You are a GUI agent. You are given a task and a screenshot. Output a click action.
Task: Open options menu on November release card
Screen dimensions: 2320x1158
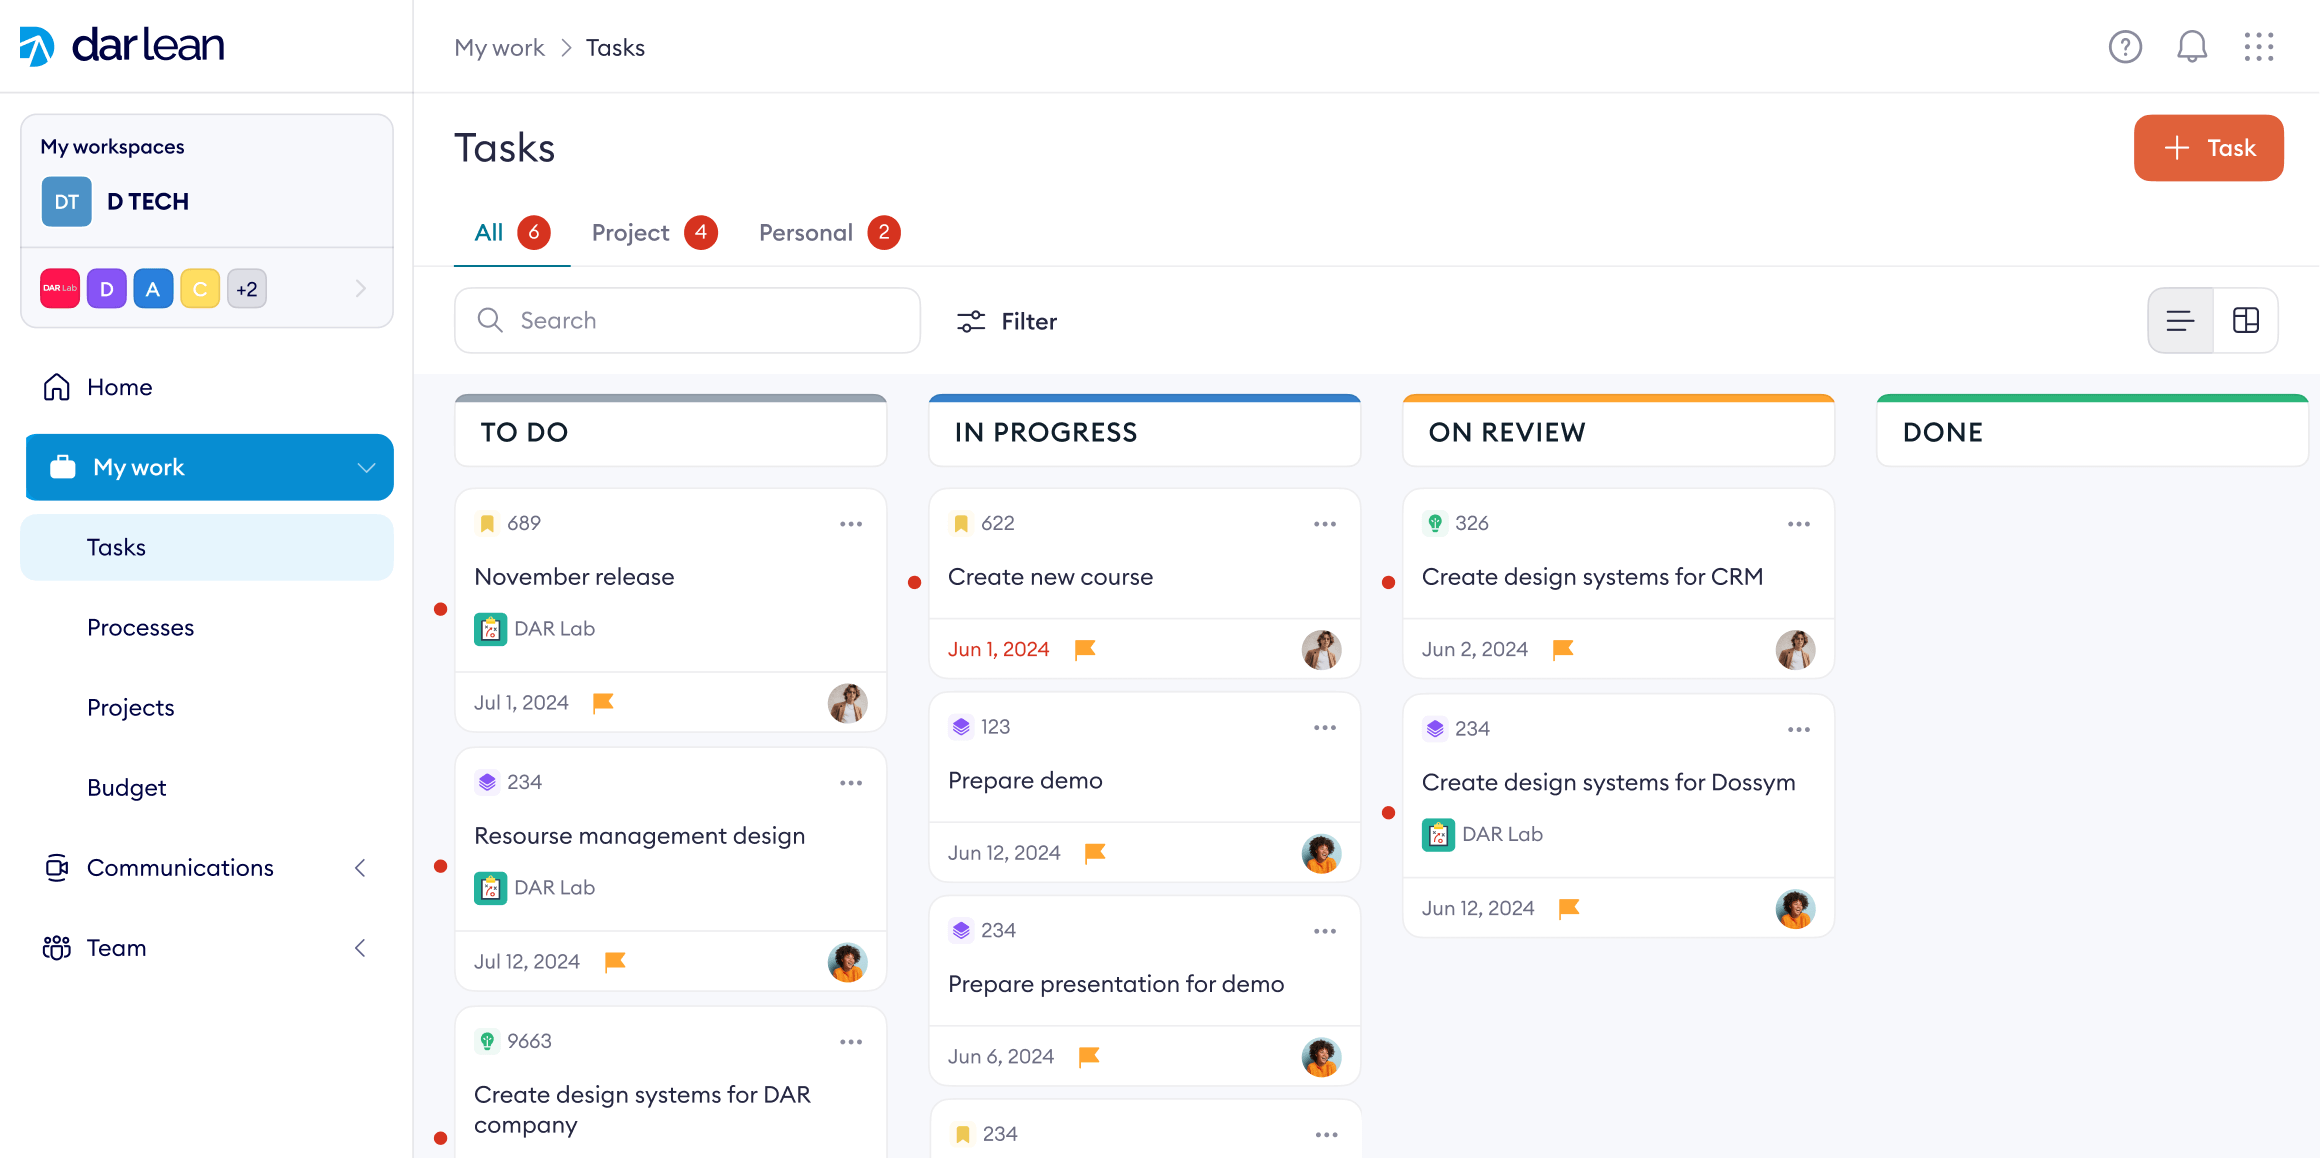(851, 524)
